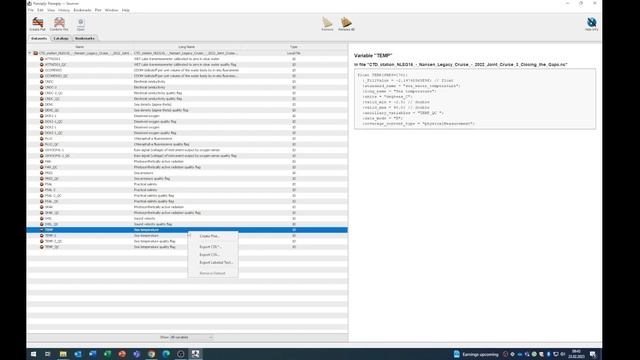Open the History menu
This screenshot has height=360, width=640.
coord(64,10)
